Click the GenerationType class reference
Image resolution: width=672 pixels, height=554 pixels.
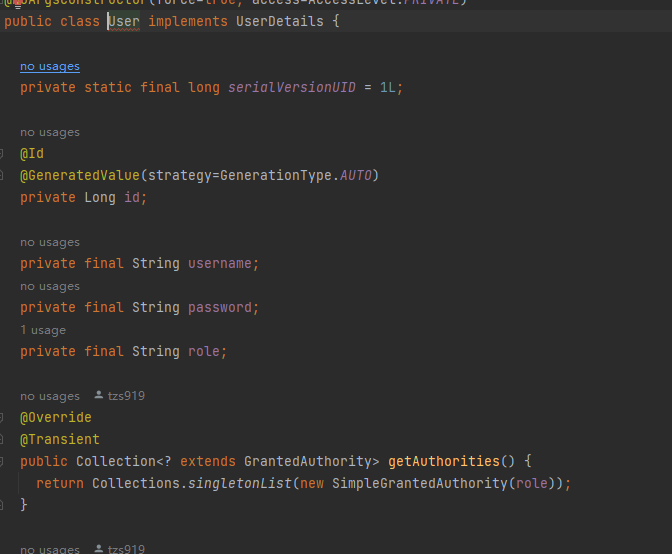(276, 176)
